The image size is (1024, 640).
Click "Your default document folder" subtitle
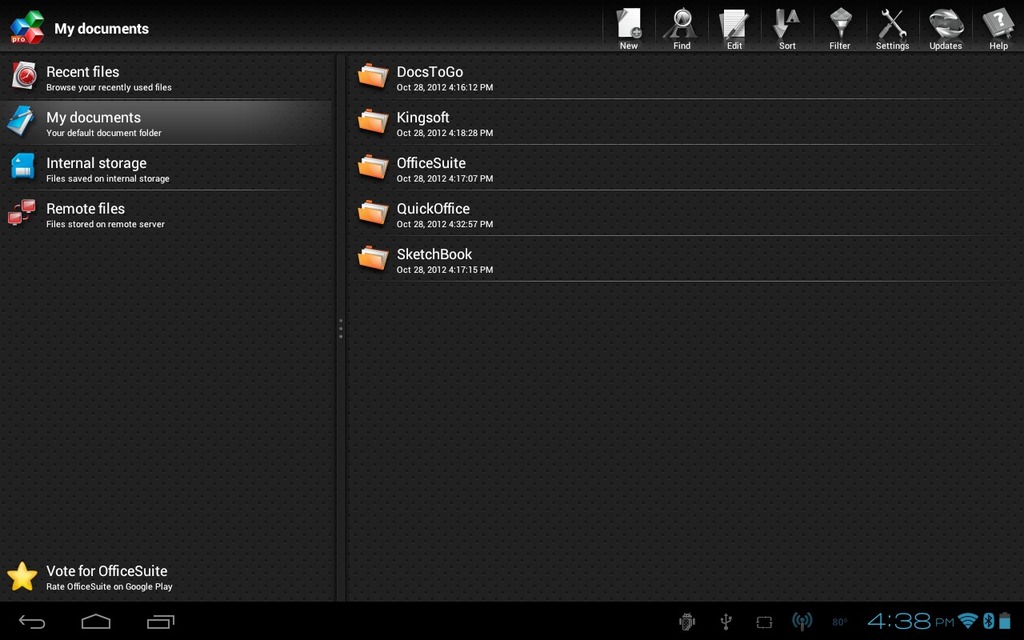pos(104,133)
